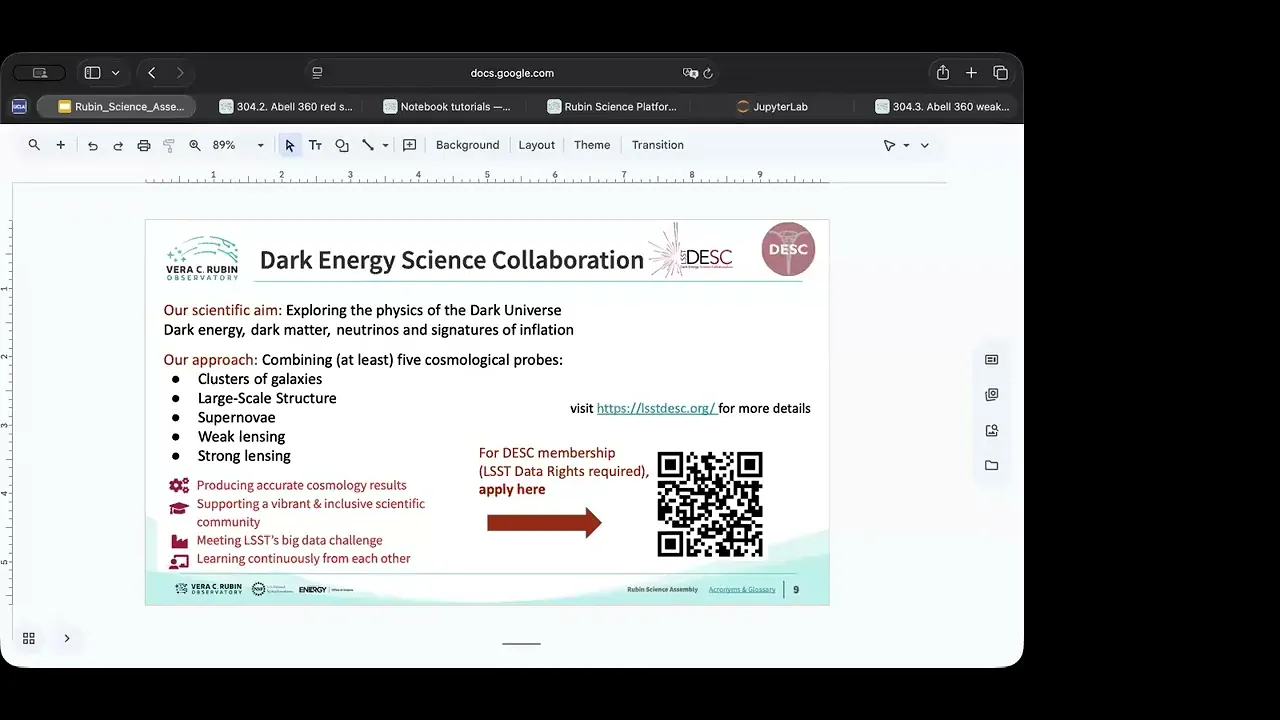The width and height of the screenshot is (1280, 720).
Task: Select the paint format tool
Action: (169, 145)
